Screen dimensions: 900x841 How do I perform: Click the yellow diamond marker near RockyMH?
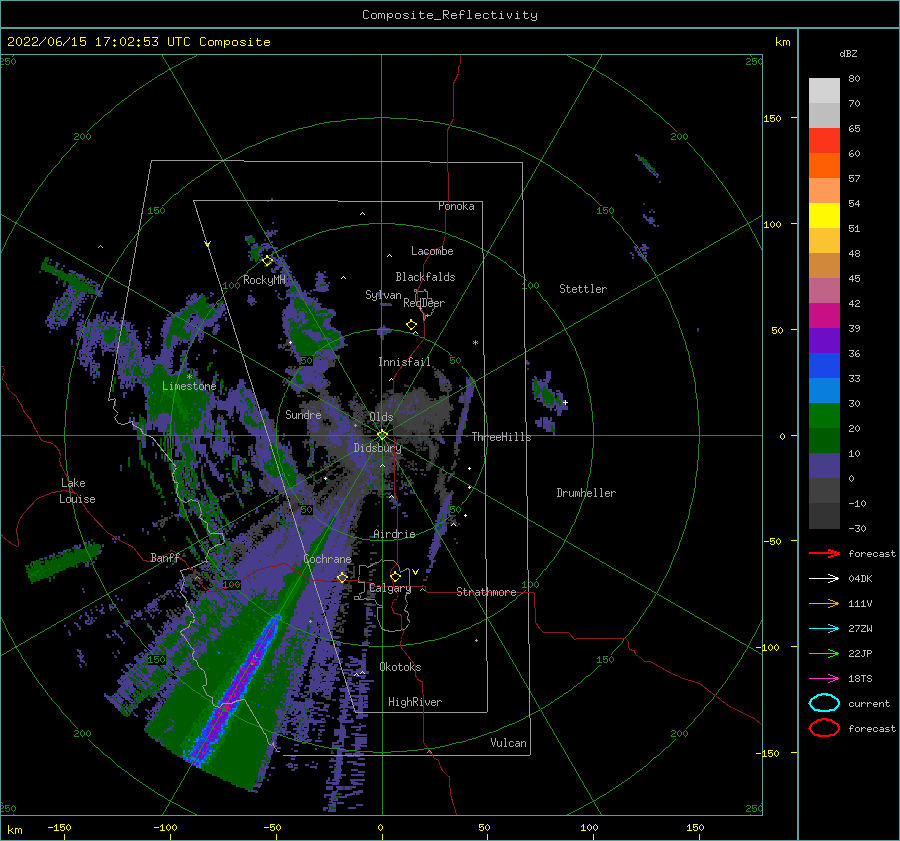click(x=267, y=261)
